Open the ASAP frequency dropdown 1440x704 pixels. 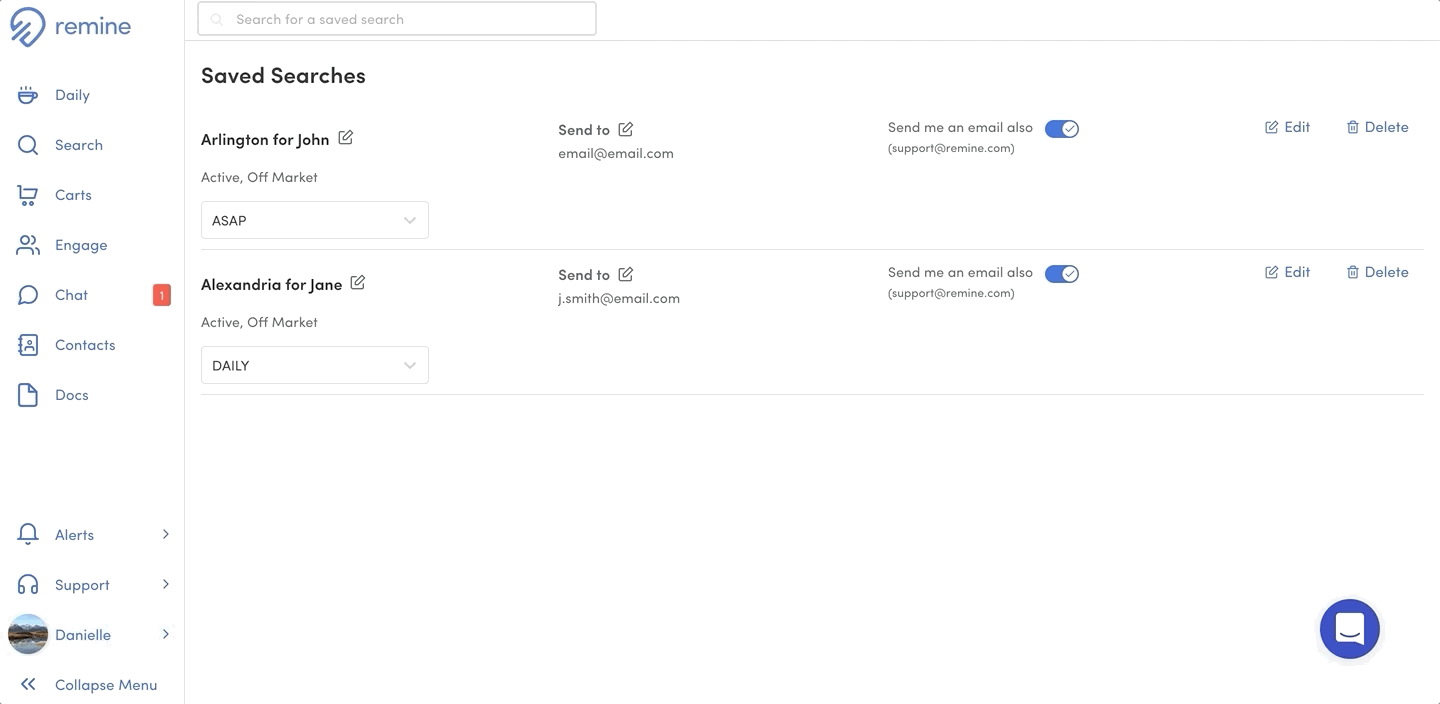(315, 220)
